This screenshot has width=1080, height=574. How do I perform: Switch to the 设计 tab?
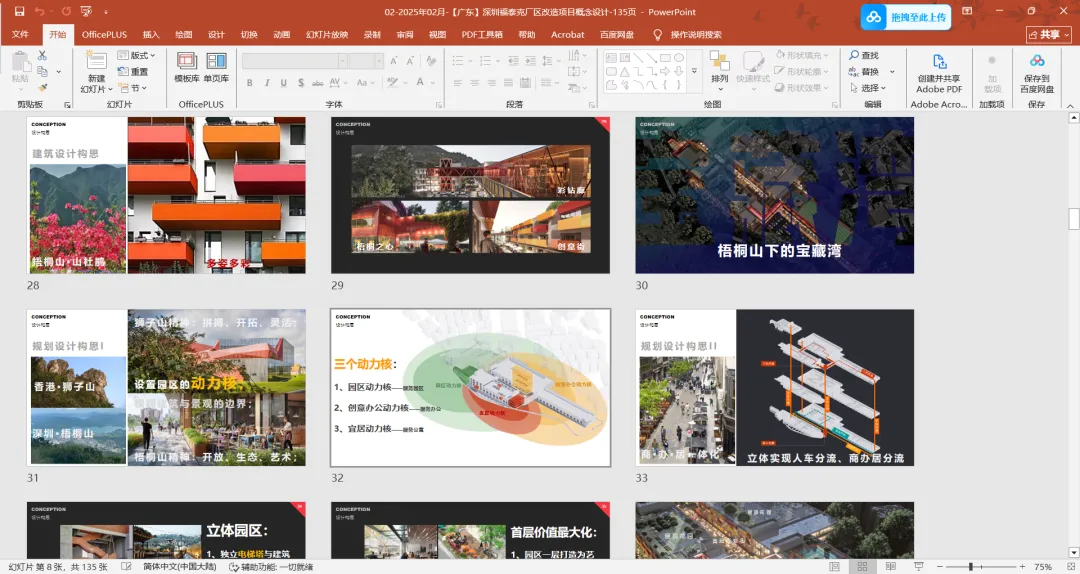[x=216, y=34]
